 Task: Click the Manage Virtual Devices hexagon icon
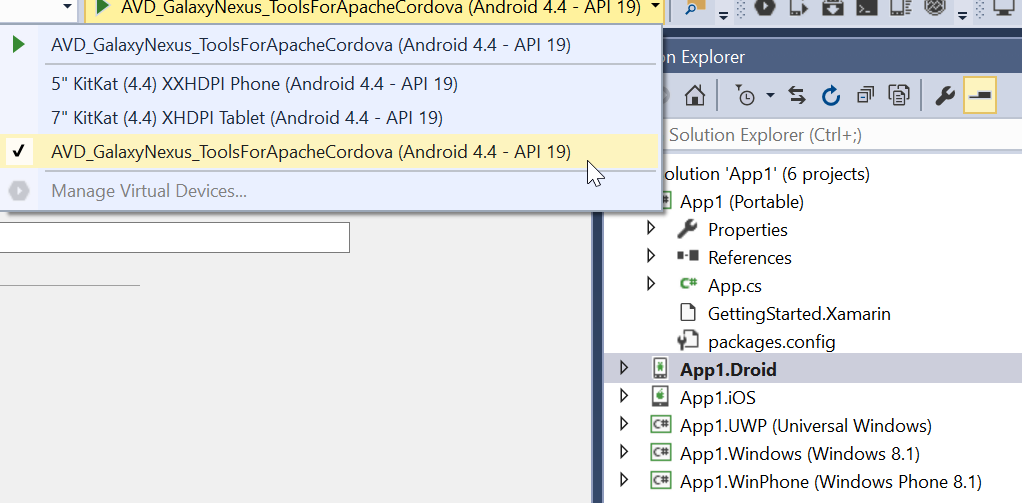[x=19, y=191]
